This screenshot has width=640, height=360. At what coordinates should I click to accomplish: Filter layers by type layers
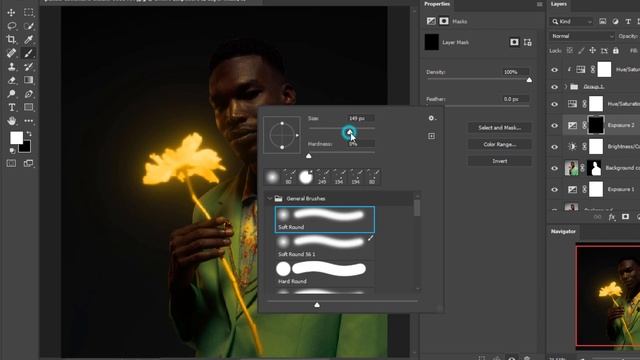click(x=628, y=22)
